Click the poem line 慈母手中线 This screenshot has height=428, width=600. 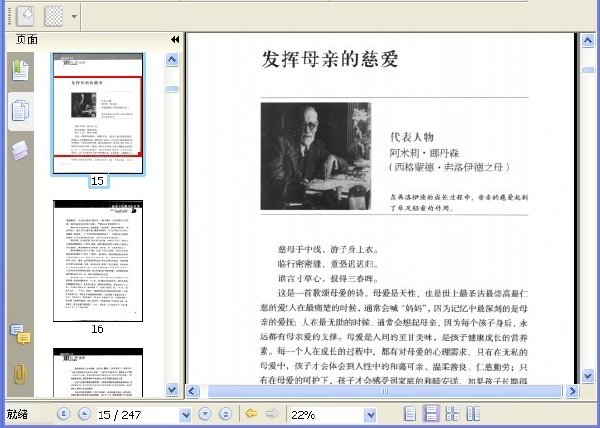298,250
